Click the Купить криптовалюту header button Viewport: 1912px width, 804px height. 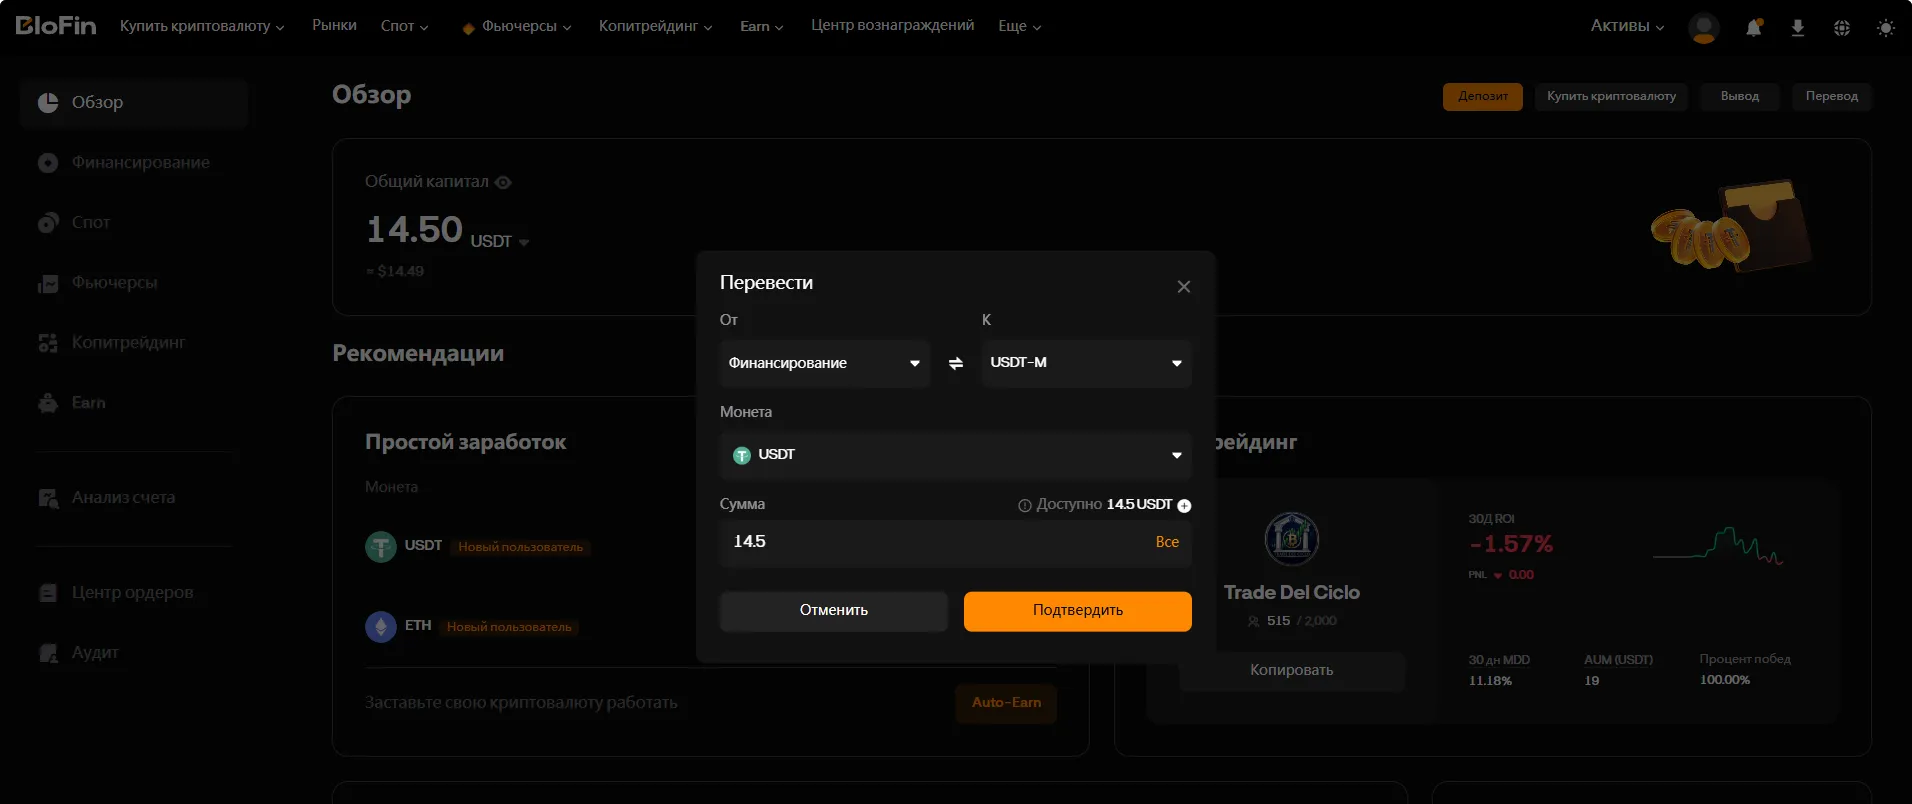[1612, 97]
